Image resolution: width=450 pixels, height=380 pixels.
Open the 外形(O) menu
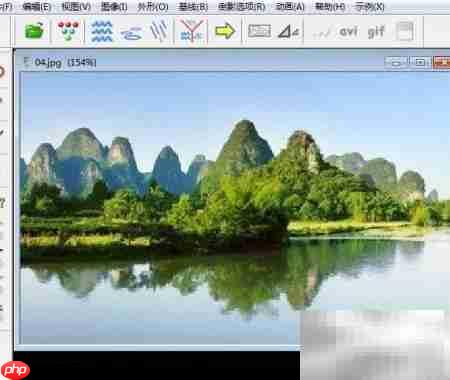pos(153,7)
